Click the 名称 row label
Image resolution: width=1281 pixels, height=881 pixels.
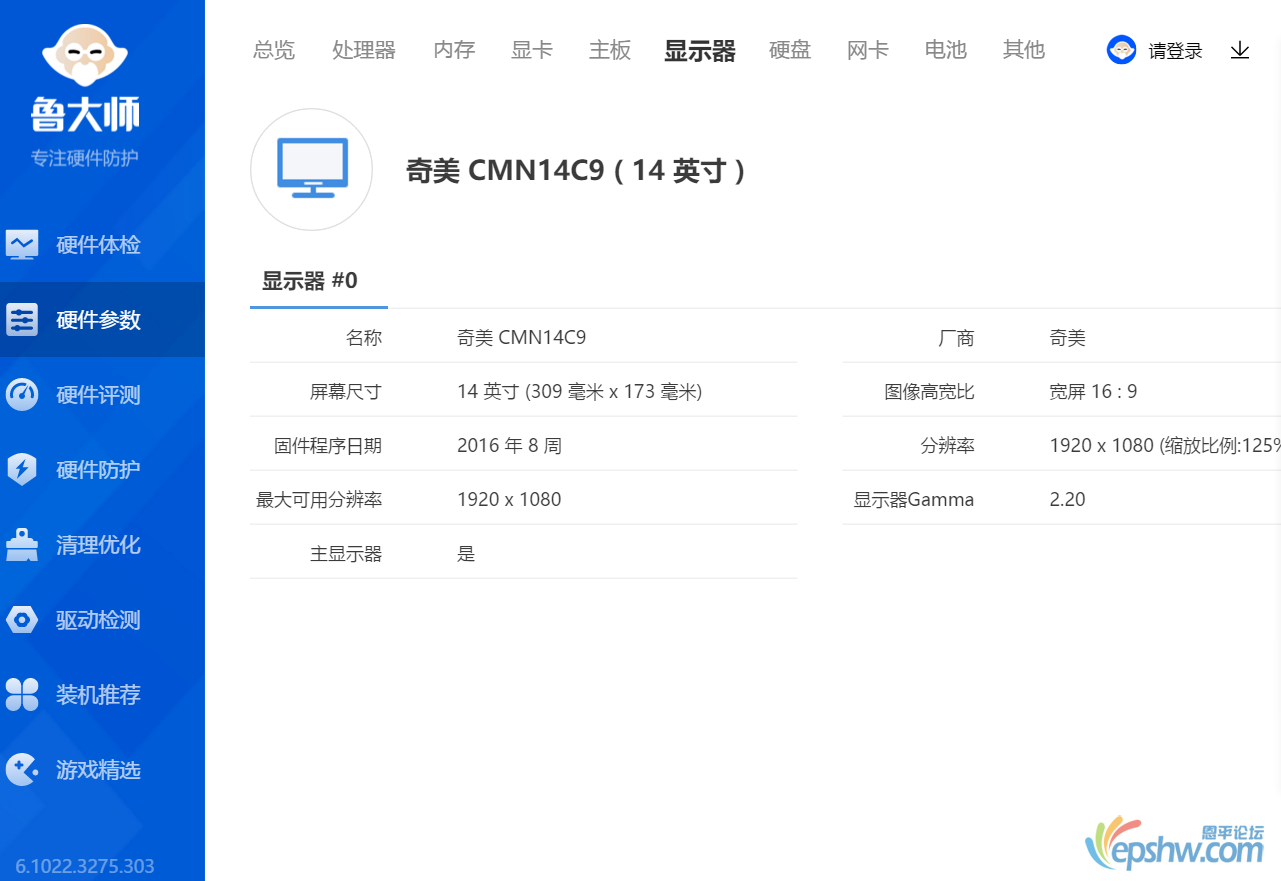(x=364, y=338)
